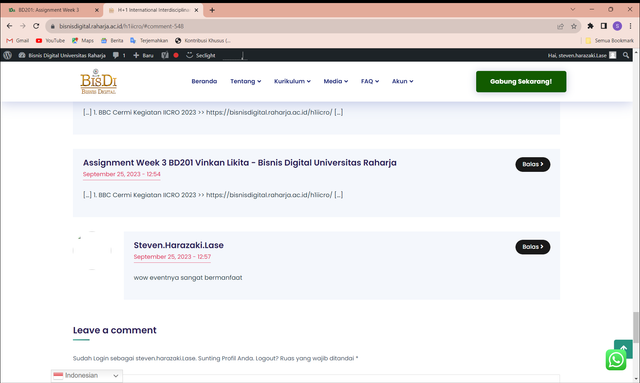
Task: Expand the Akun dropdown menu
Action: click(x=402, y=81)
